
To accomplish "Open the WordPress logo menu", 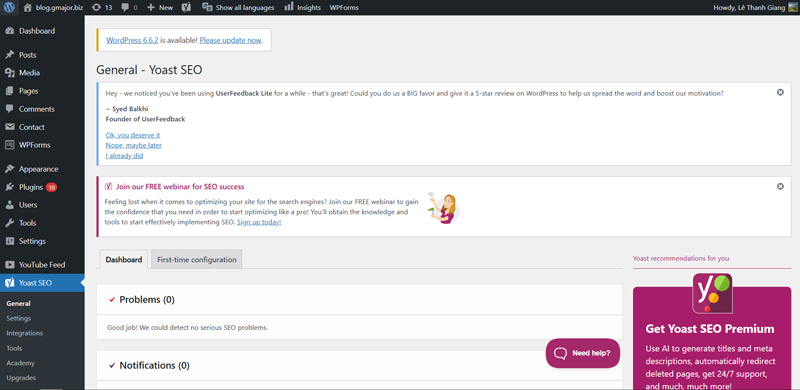I will (x=9, y=8).
